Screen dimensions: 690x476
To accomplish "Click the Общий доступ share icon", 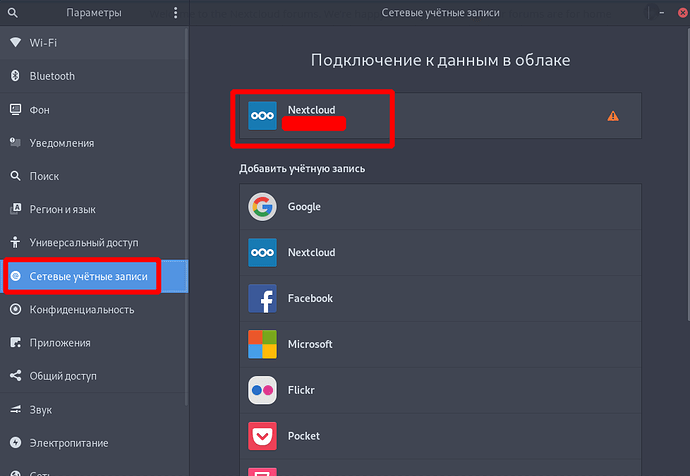I will pos(15,376).
